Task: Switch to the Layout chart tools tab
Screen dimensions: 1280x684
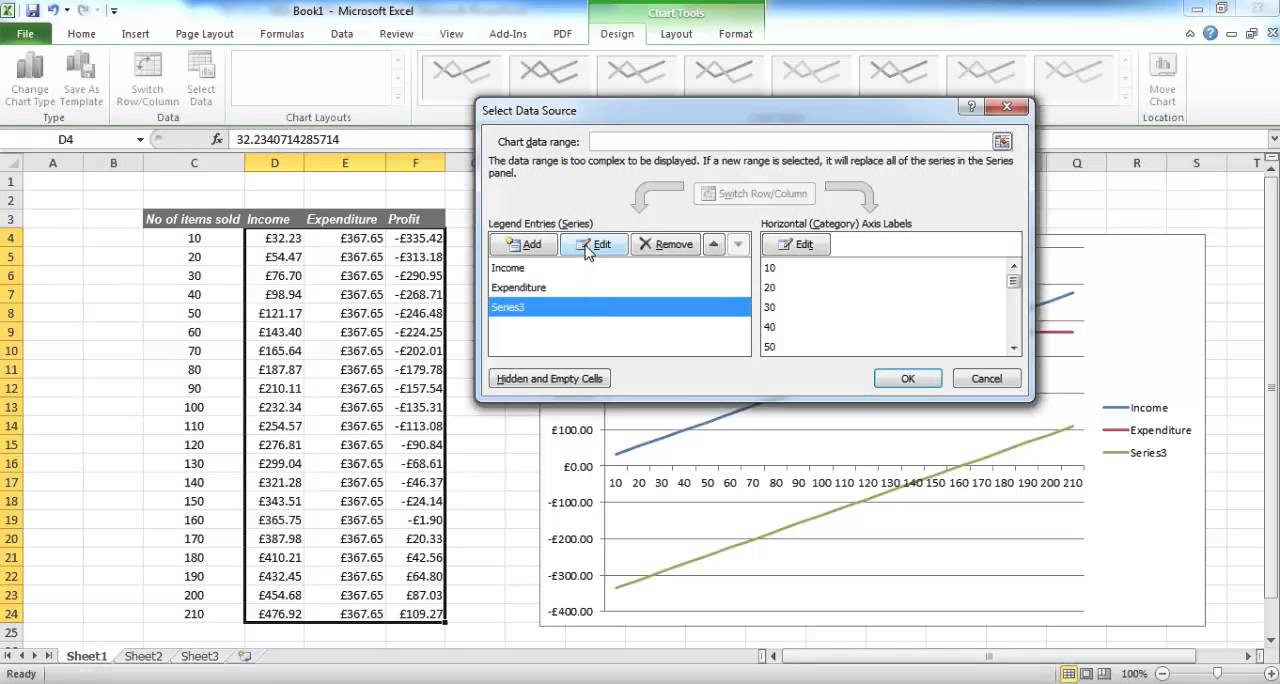Action: 676,33
